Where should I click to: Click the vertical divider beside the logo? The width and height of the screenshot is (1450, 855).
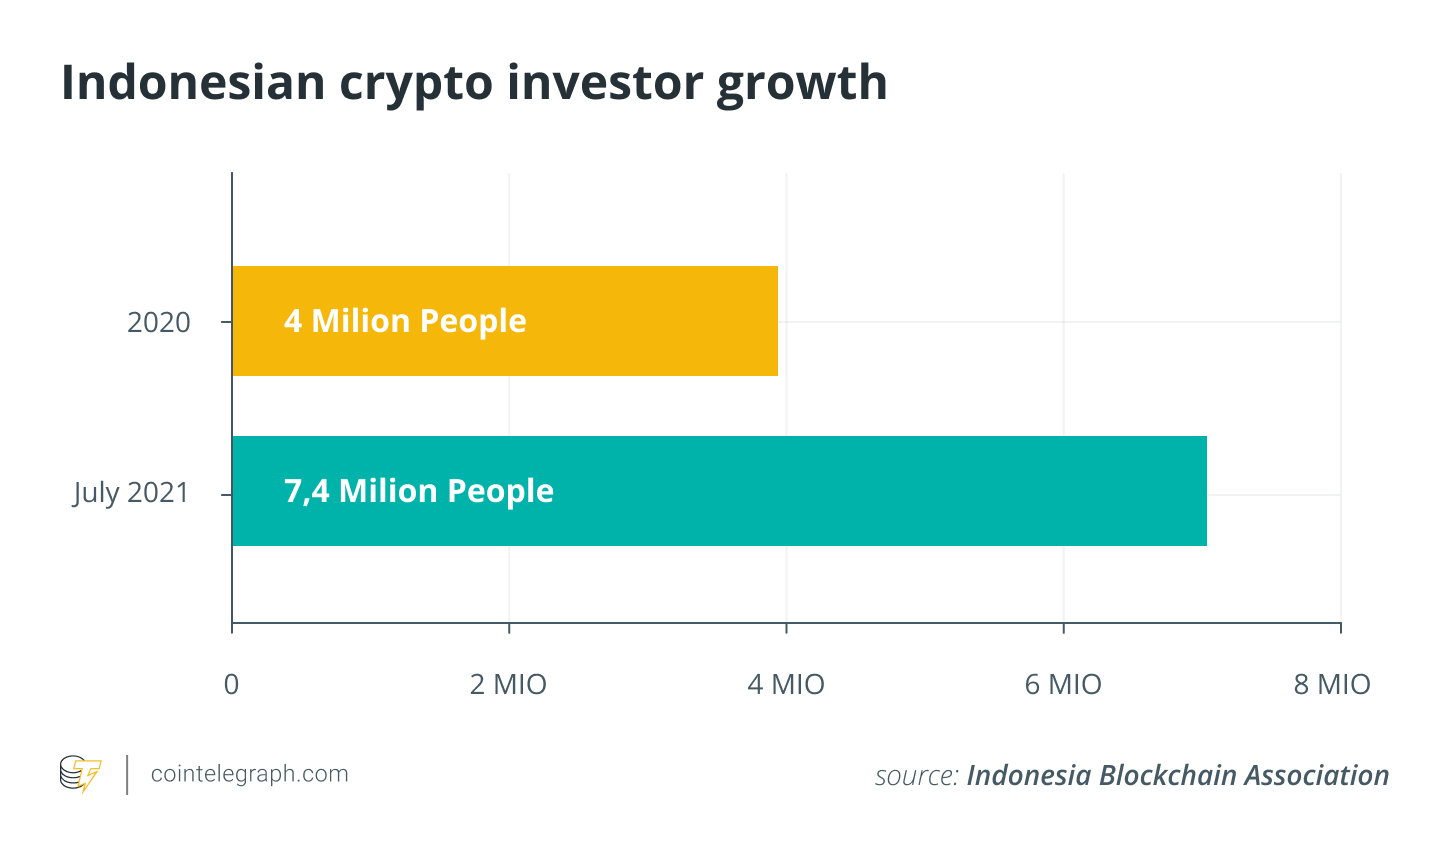(x=127, y=774)
